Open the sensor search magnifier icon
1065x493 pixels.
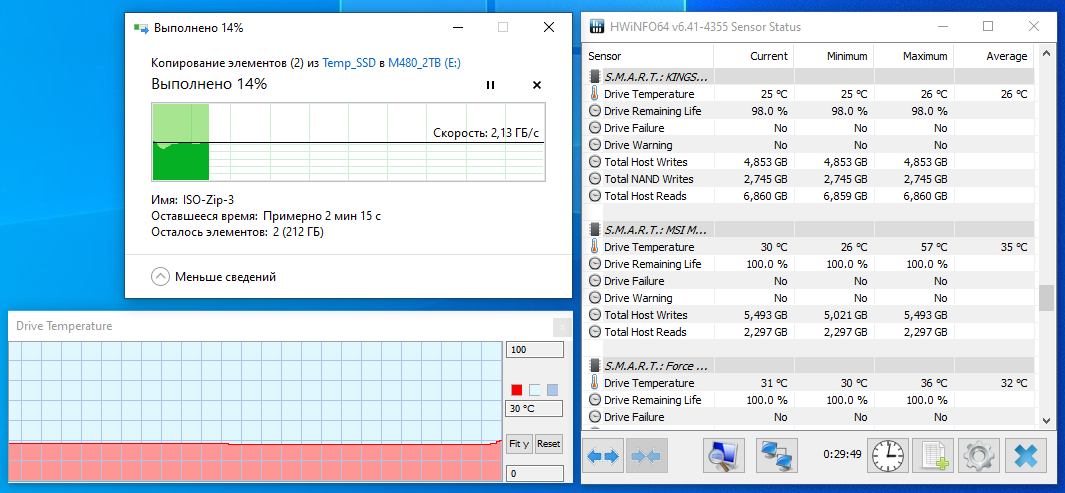coord(723,456)
